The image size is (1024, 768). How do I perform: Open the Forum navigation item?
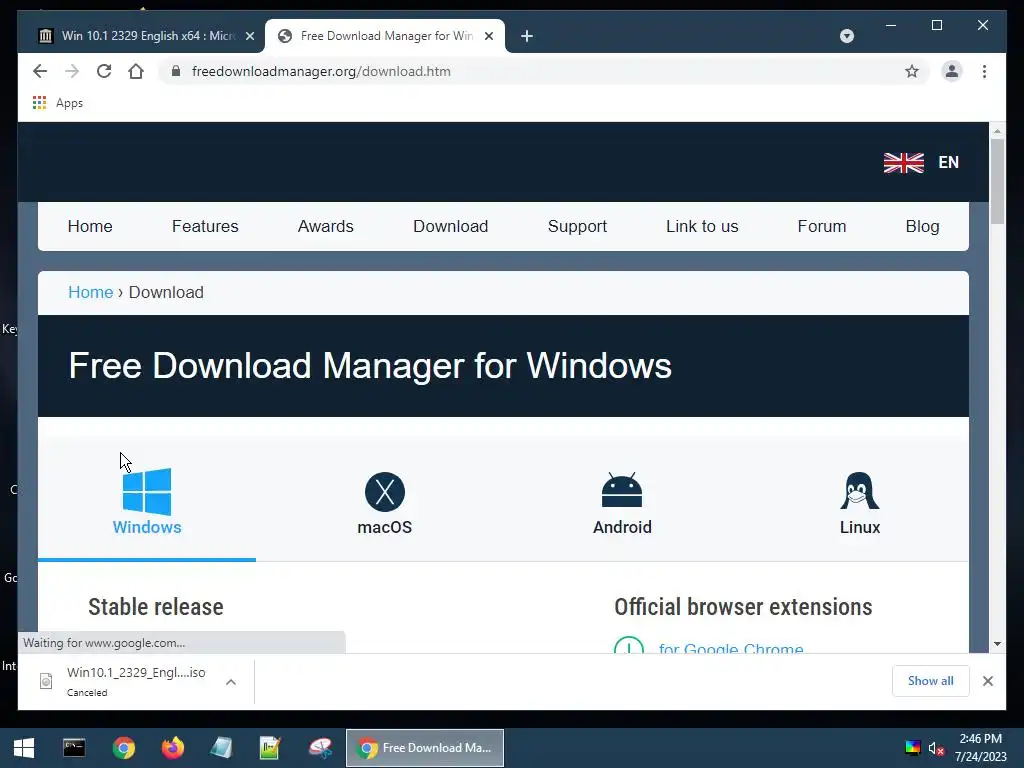pos(822,226)
